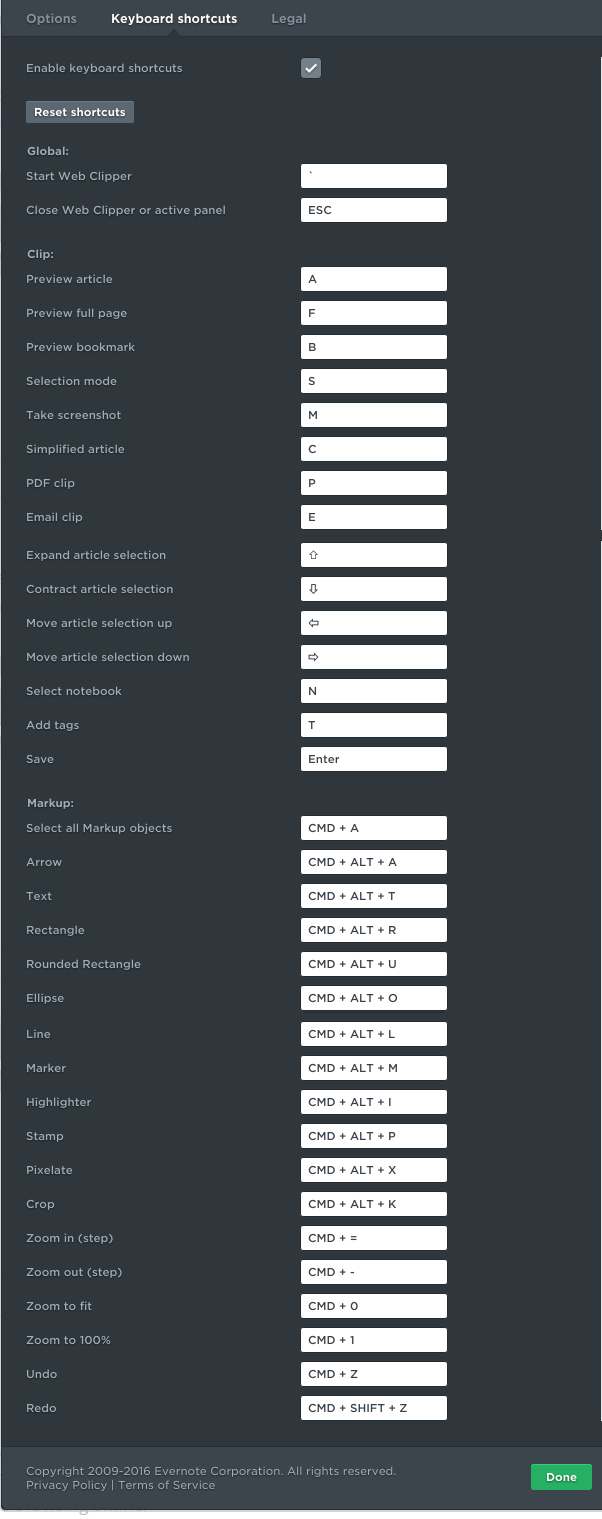Click the Highlighter shortcut field
Viewport: 602px width, 1519px height.
373,1102
